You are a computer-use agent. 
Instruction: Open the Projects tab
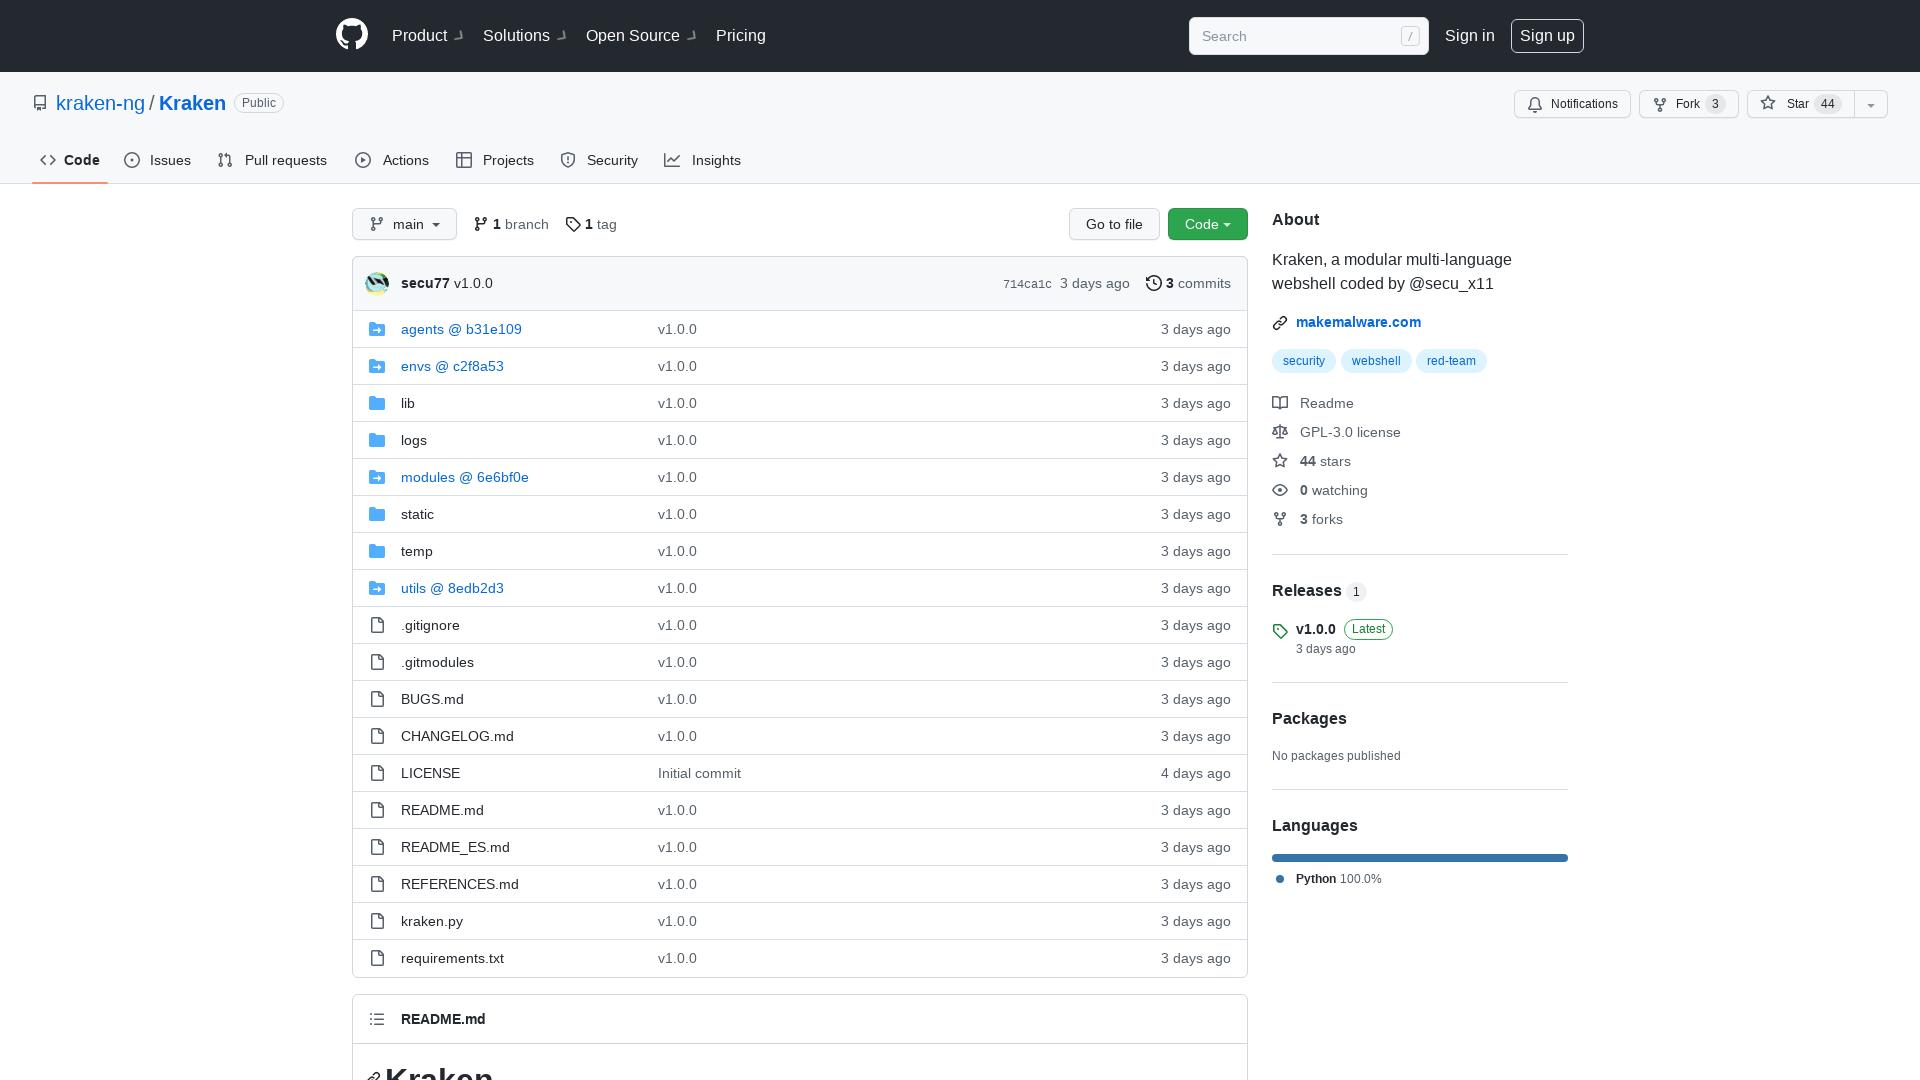[x=495, y=160]
